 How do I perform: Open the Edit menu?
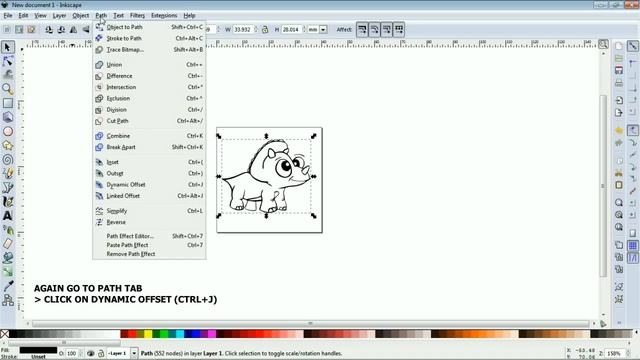[23, 16]
